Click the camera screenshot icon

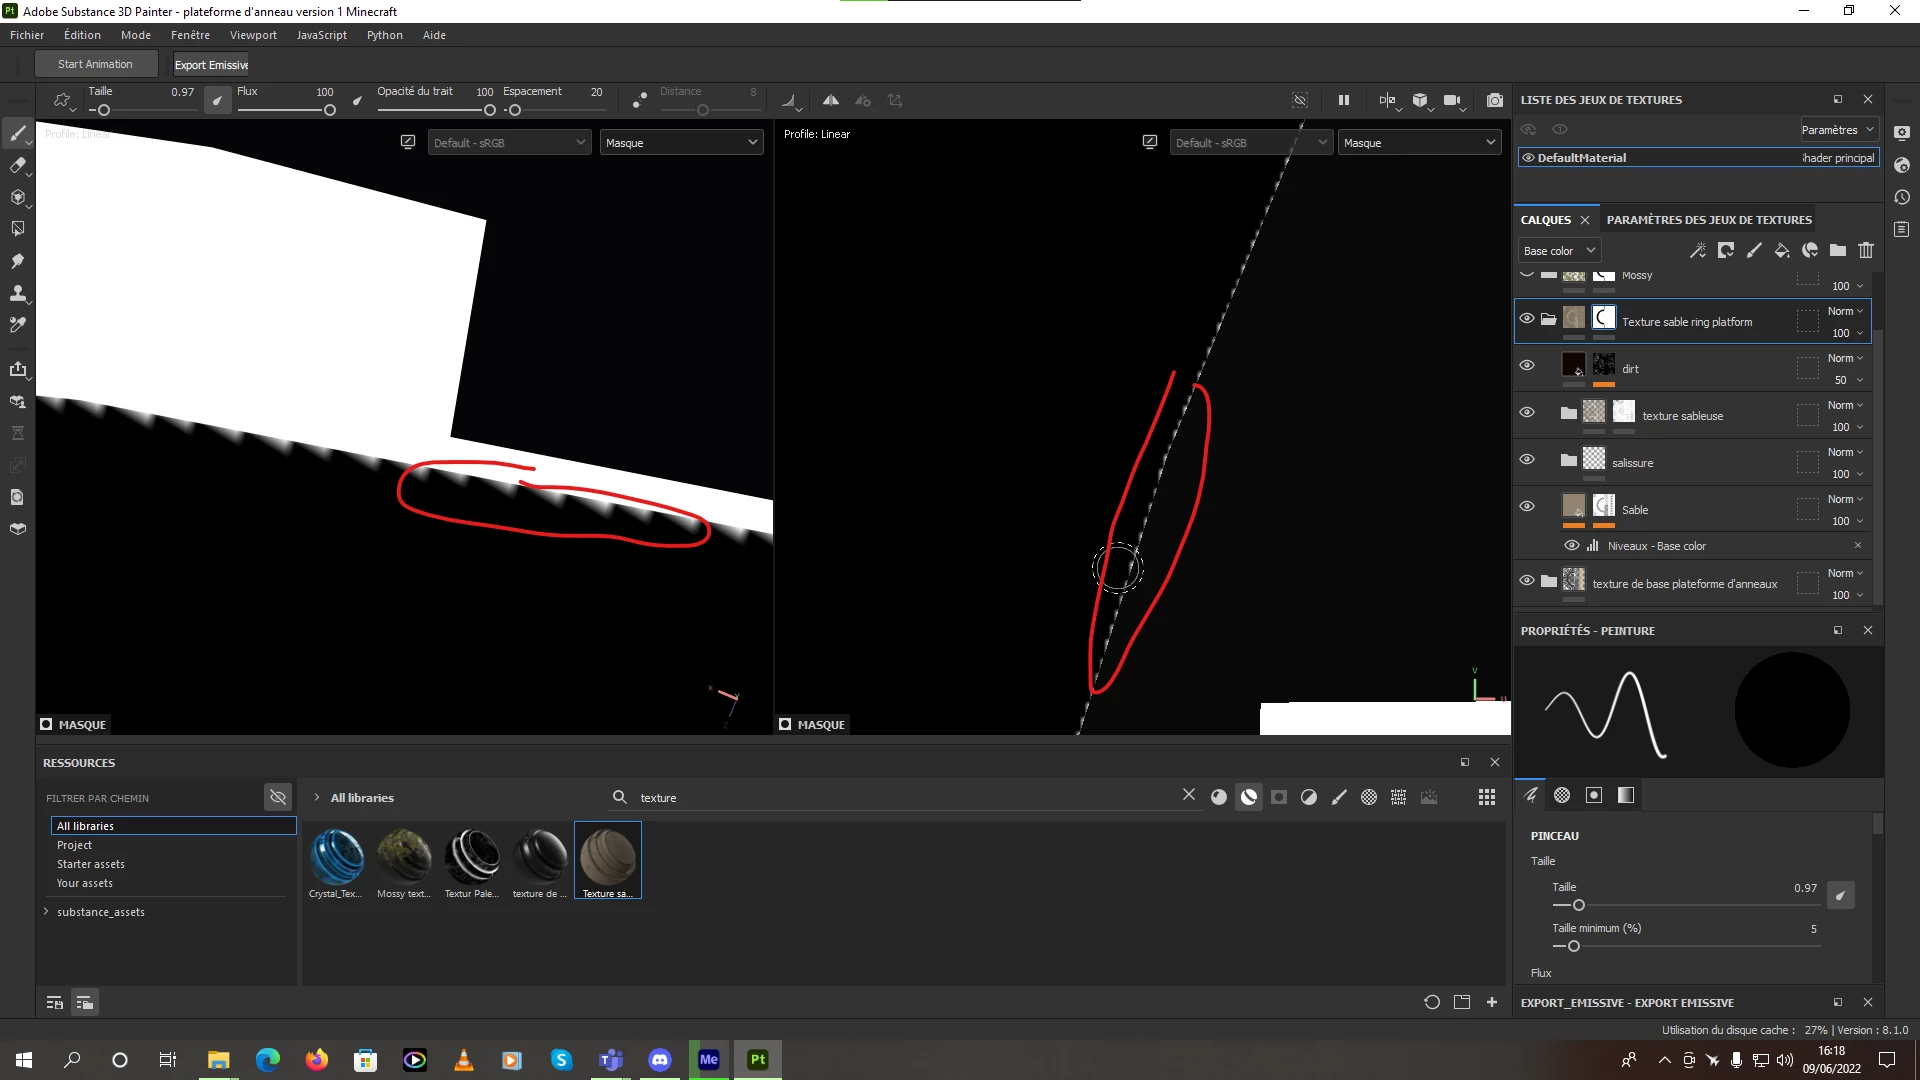(x=1494, y=100)
